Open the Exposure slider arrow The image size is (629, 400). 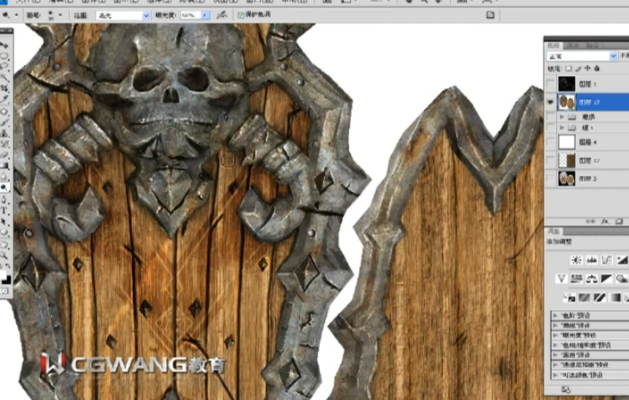tap(205, 15)
